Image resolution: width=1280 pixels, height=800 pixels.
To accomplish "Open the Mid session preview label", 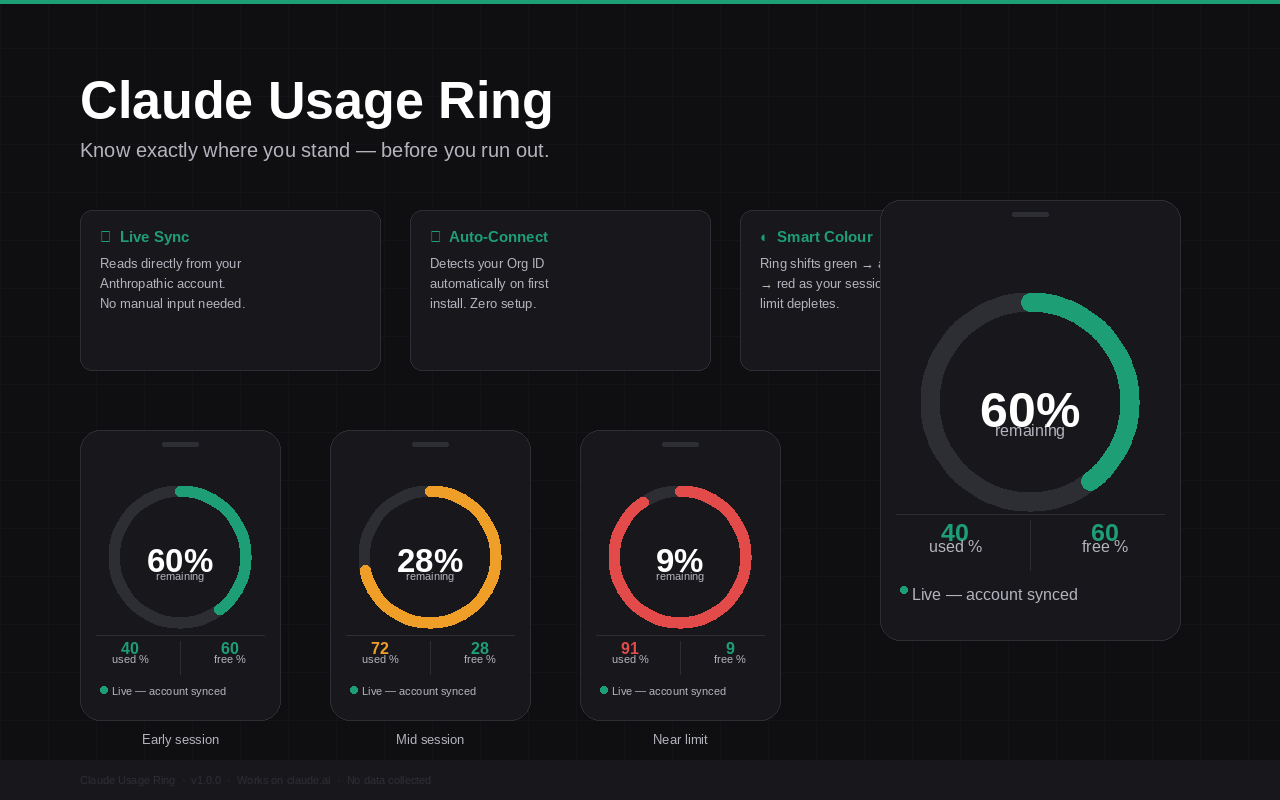I will [x=430, y=740].
